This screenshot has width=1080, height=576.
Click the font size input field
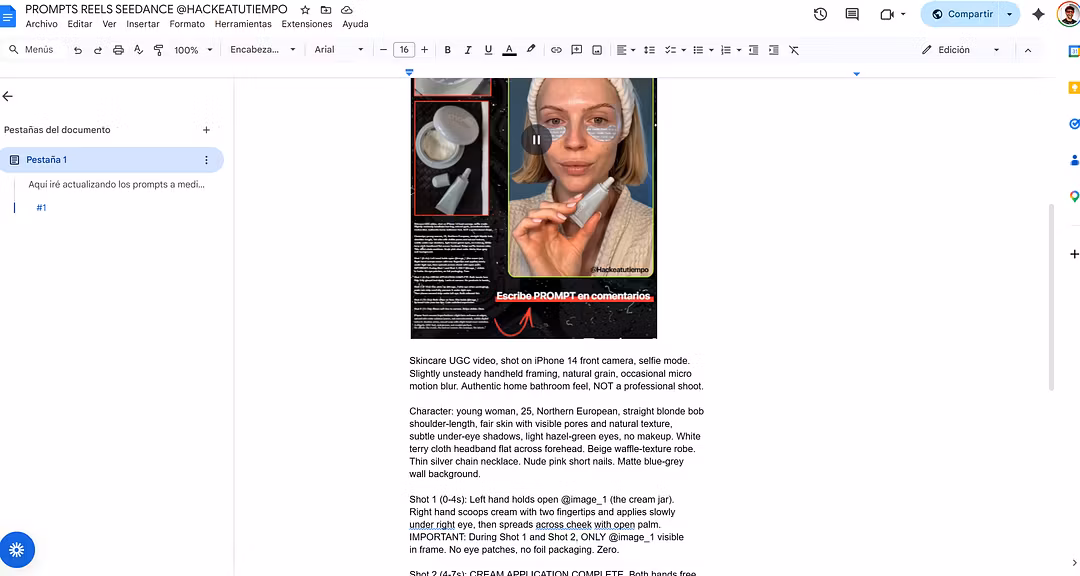[403, 49]
